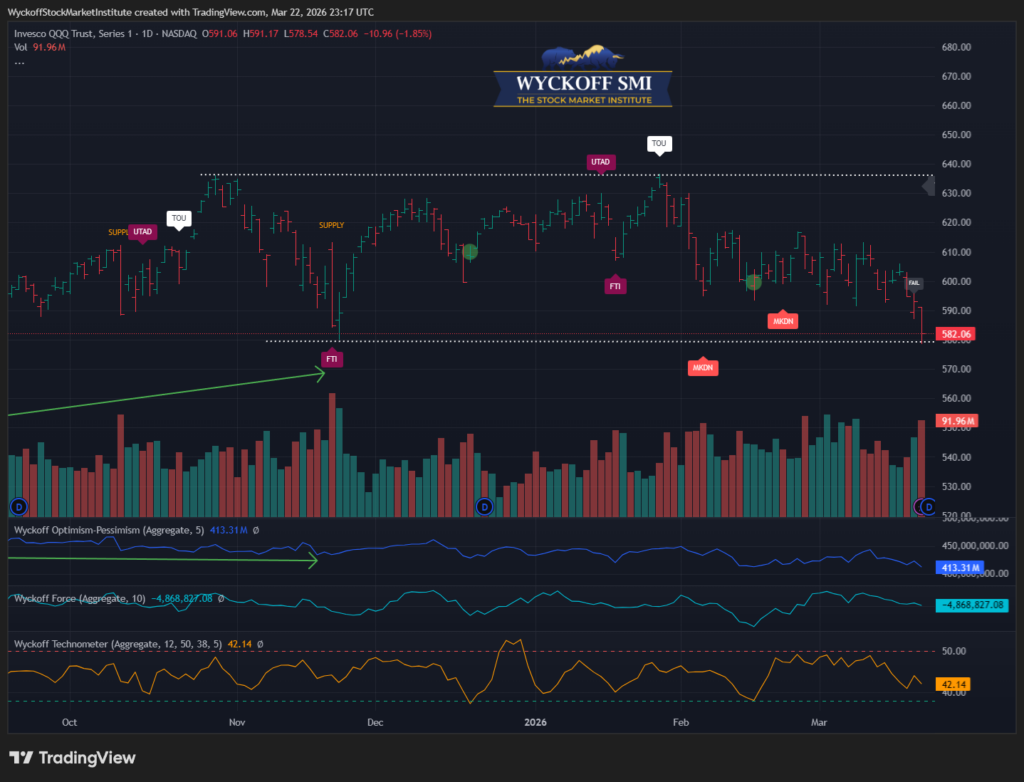Click the leftmost dividend D marker
Image resolution: width=1024 pixels, height=782 pixels.
click(x=16, y=507)
